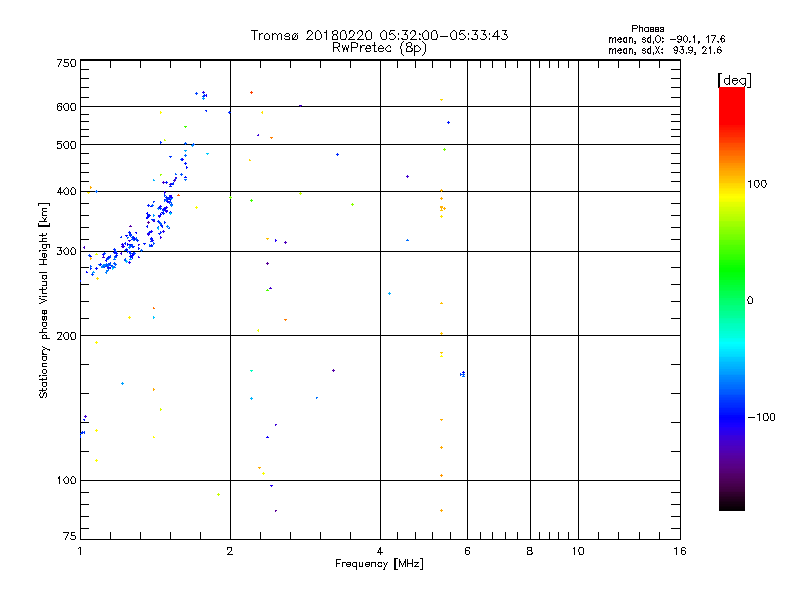This screenshot has height=600, width=800.
Task: Click the "-100" label beside the color bar
Action: pyautogui.click(x=762, y=417)
